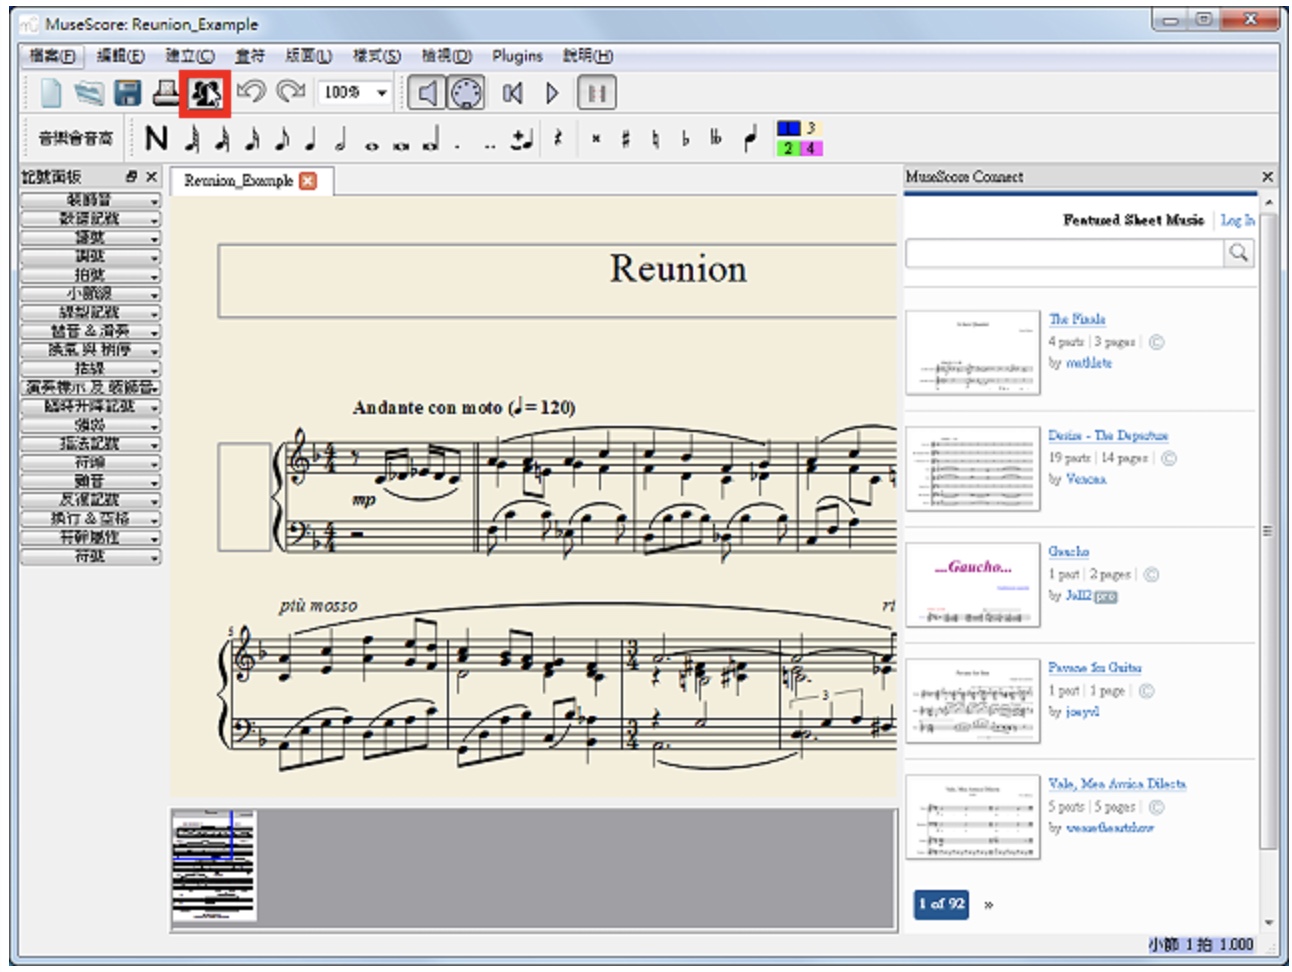Open the 樣式(S) style menu
Viewport: 1292px width, 972px height.
tap(376, 56)
